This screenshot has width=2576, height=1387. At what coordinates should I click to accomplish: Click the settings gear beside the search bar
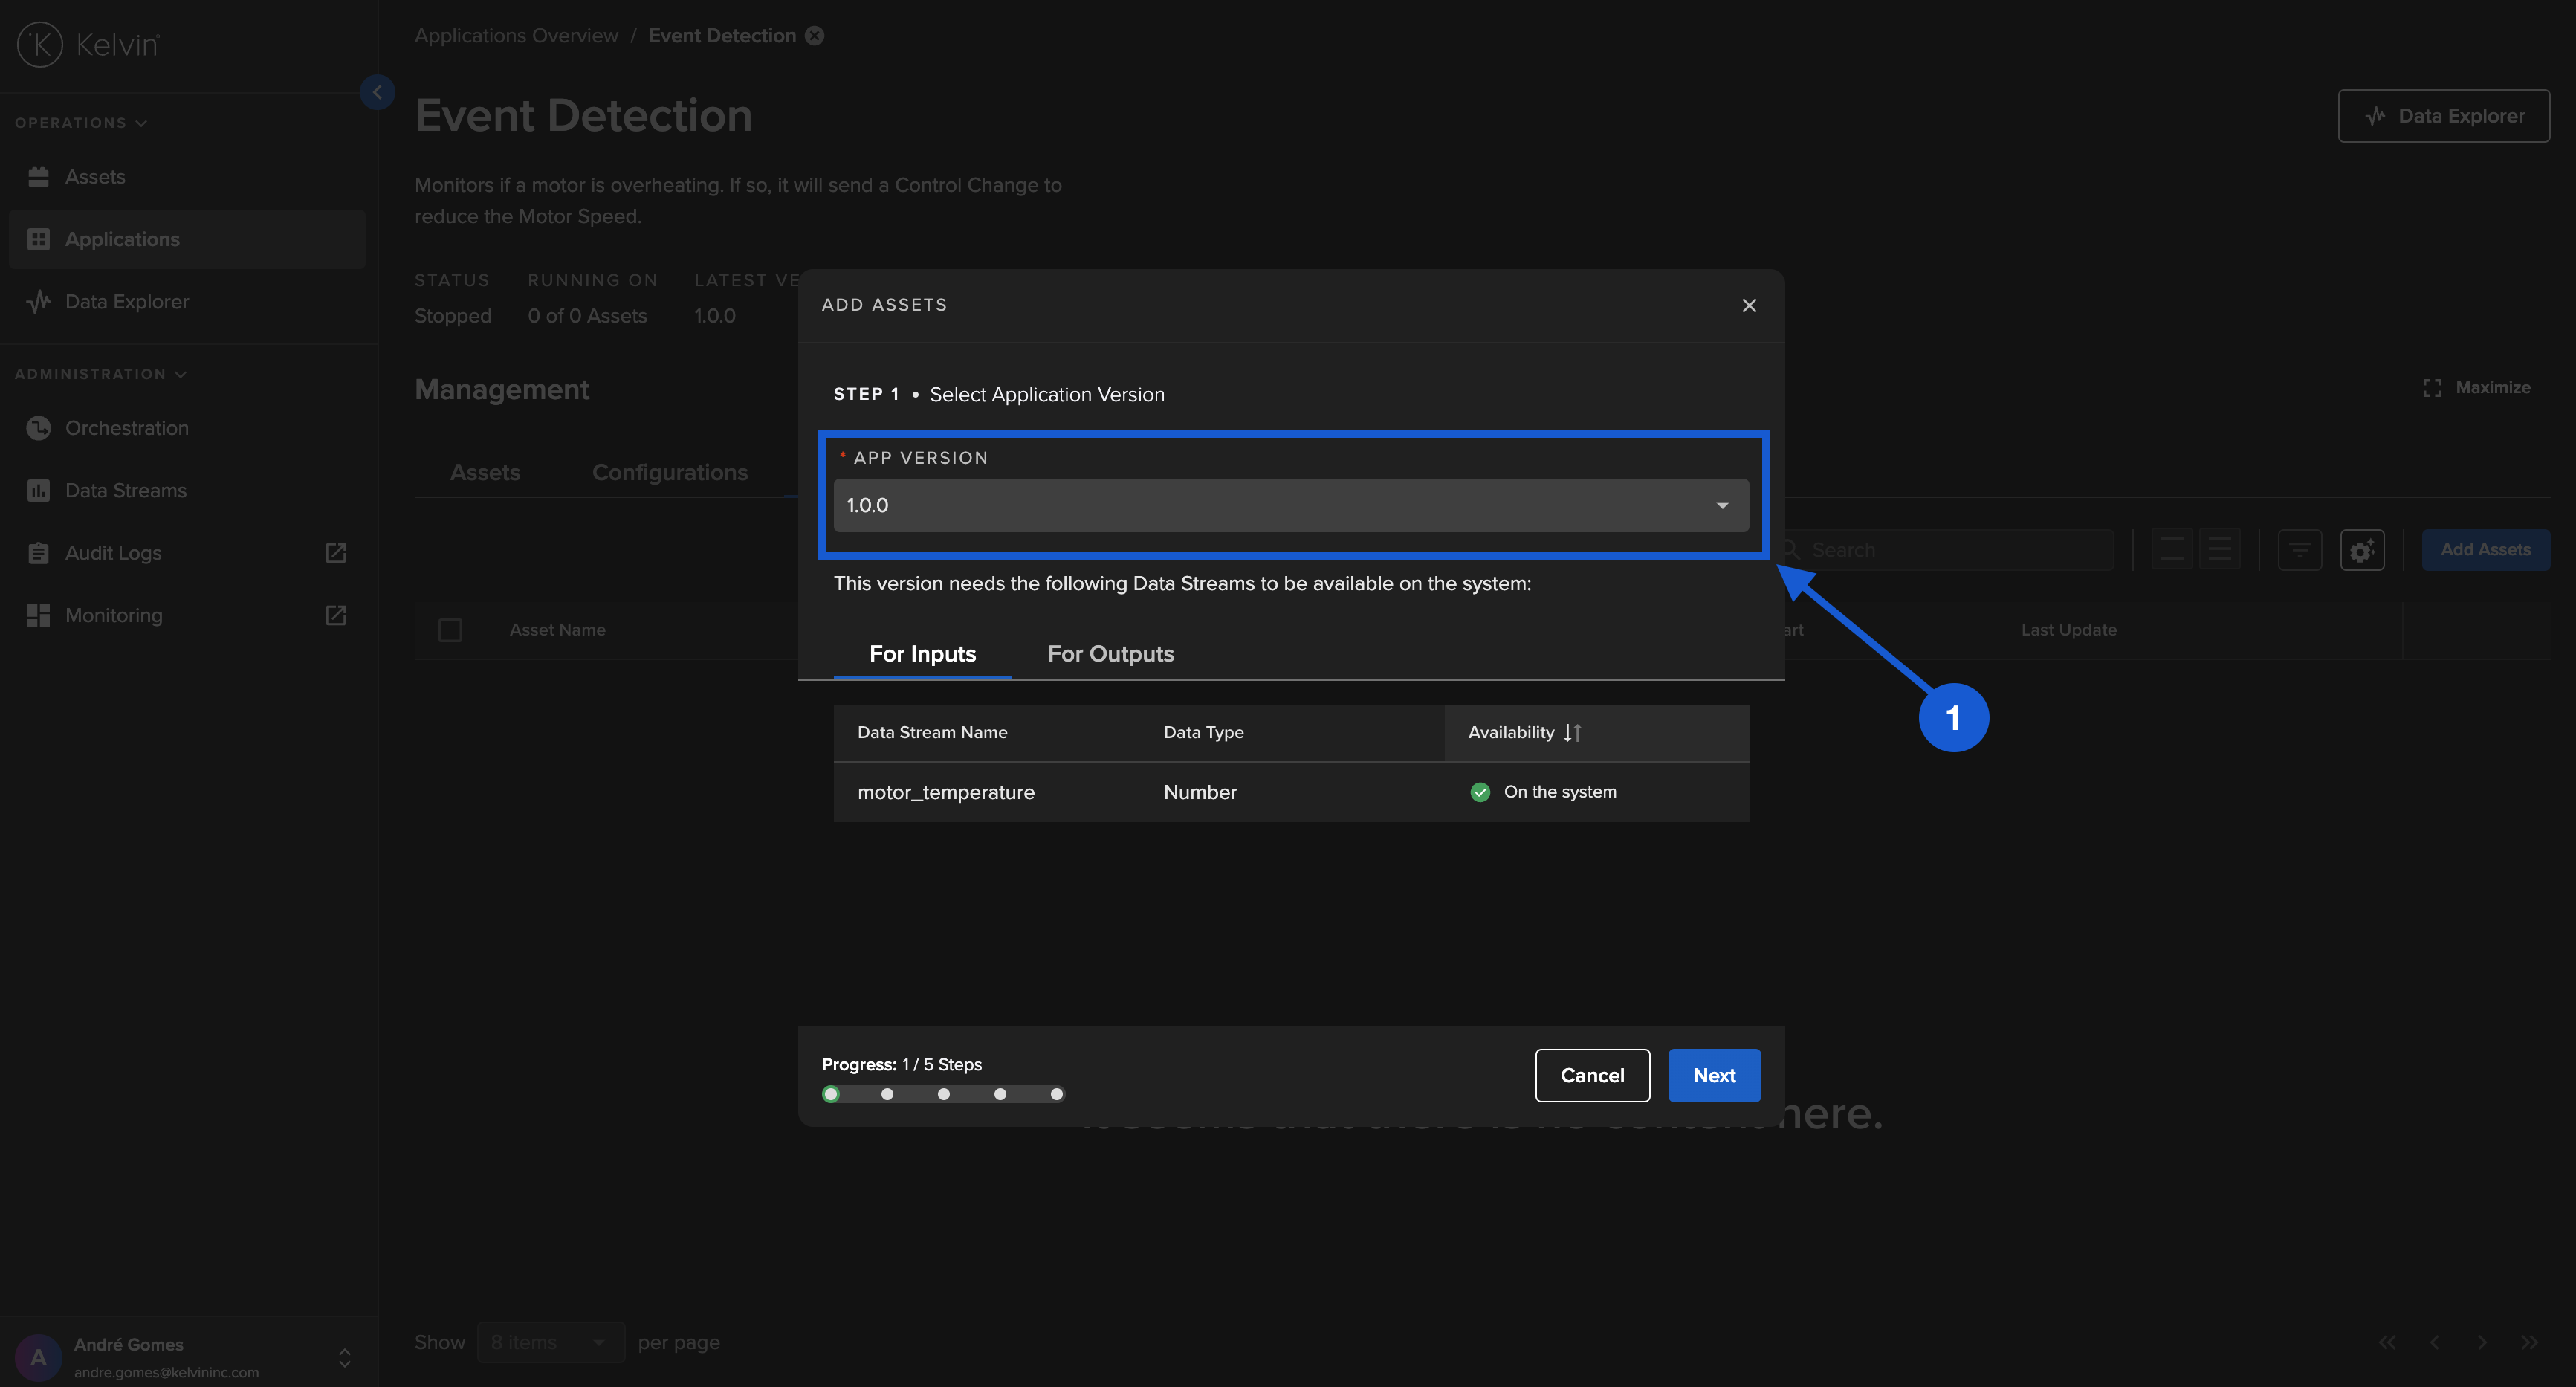2362,549
